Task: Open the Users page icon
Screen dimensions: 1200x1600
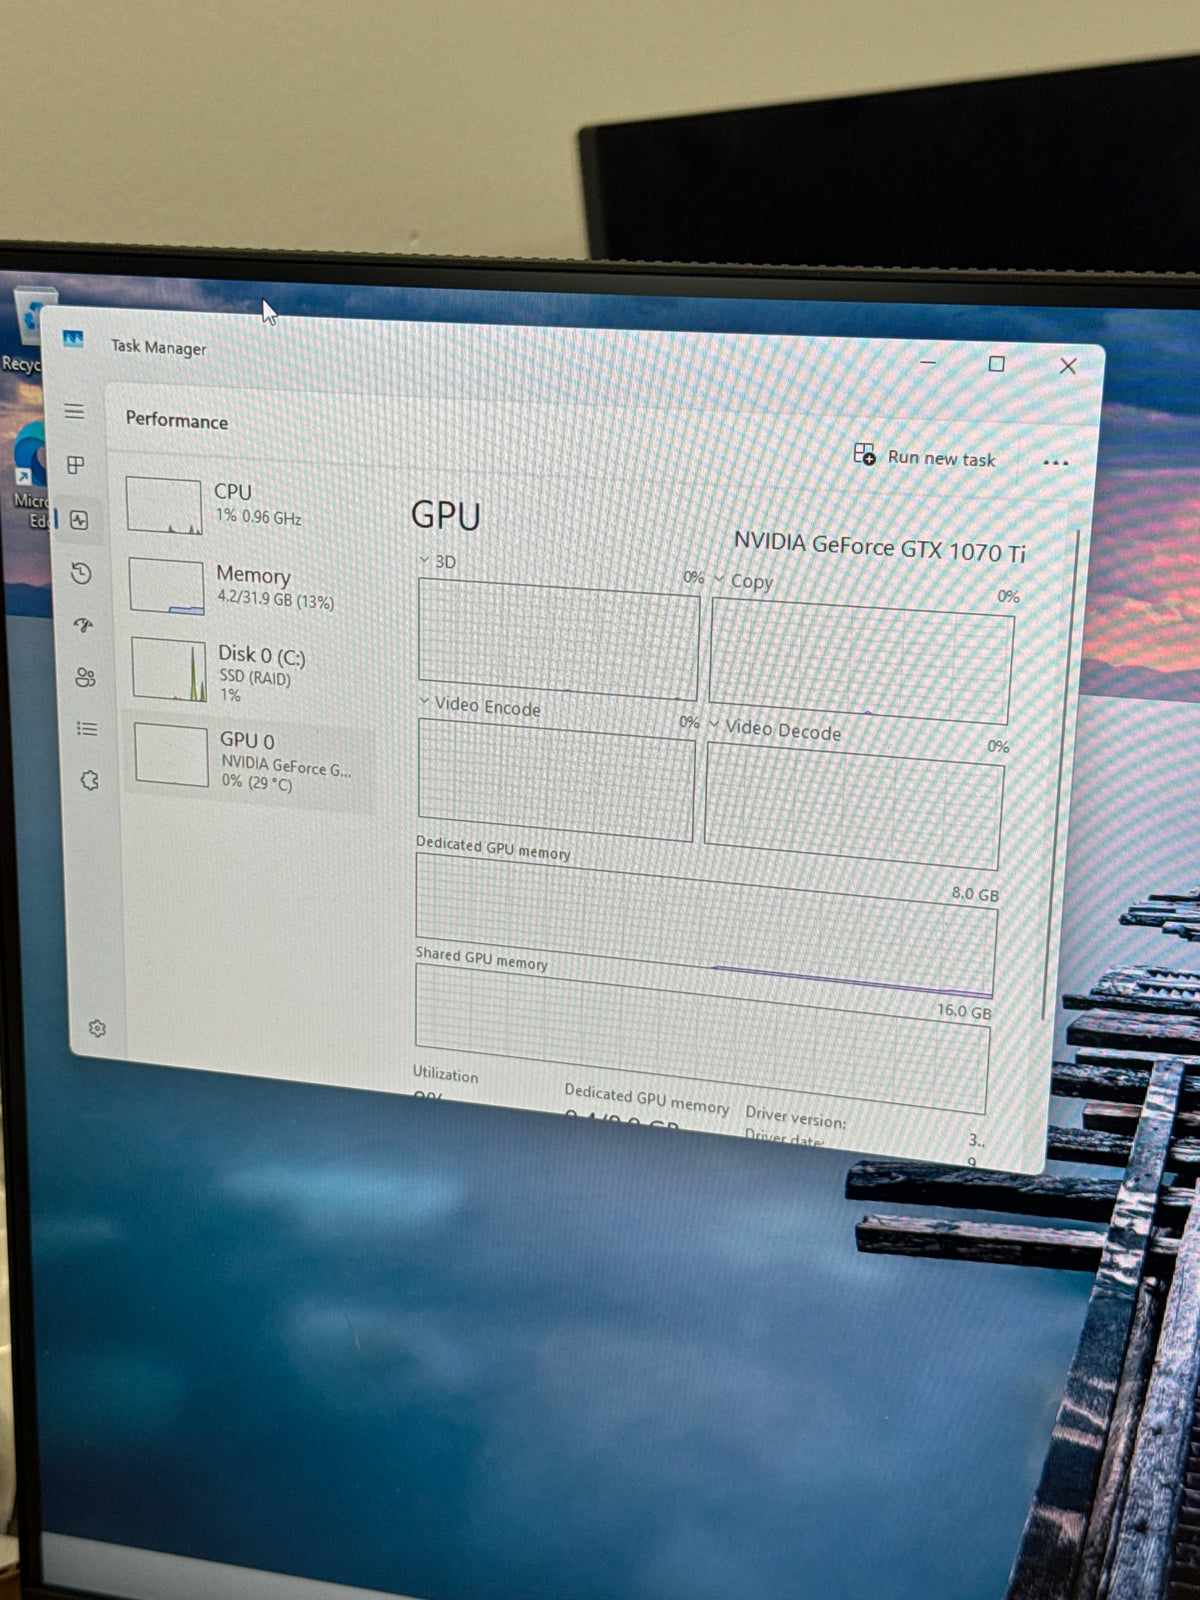Action: tap(86, 677)
